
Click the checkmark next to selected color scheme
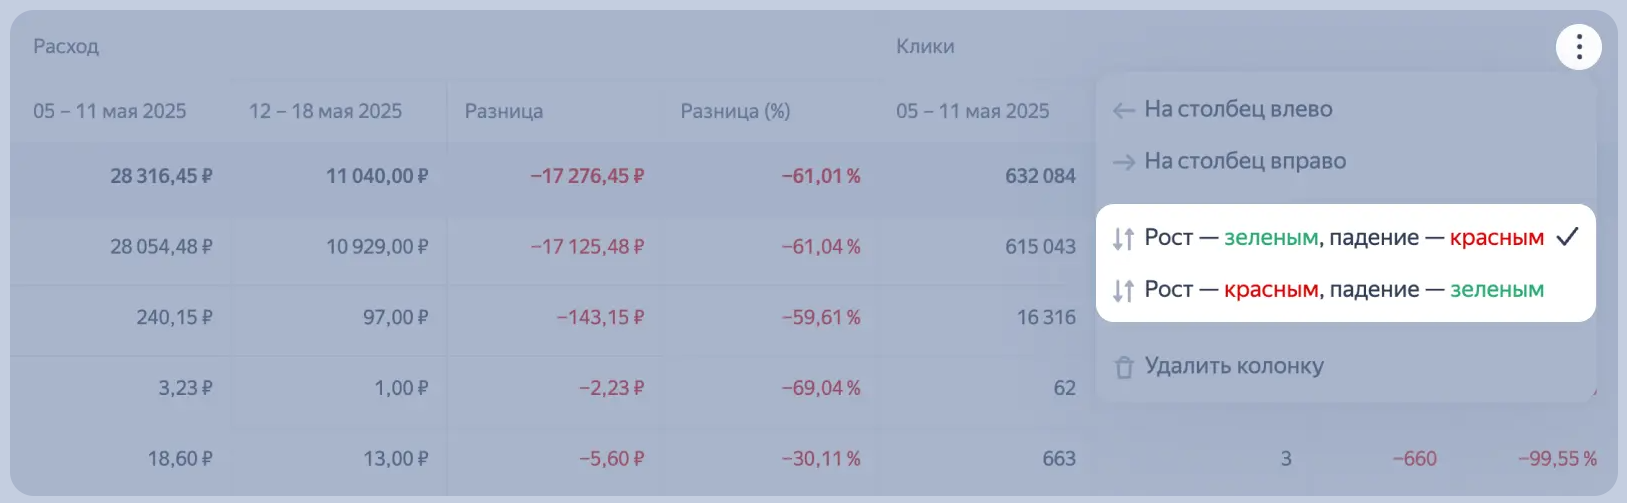pyautogui.click(x=1567, y=237)
